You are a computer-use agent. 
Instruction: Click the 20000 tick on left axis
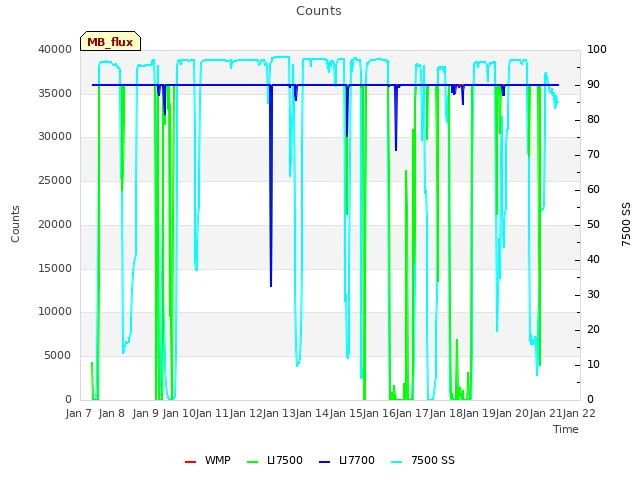pyautogui.click(x=55, y=224)
